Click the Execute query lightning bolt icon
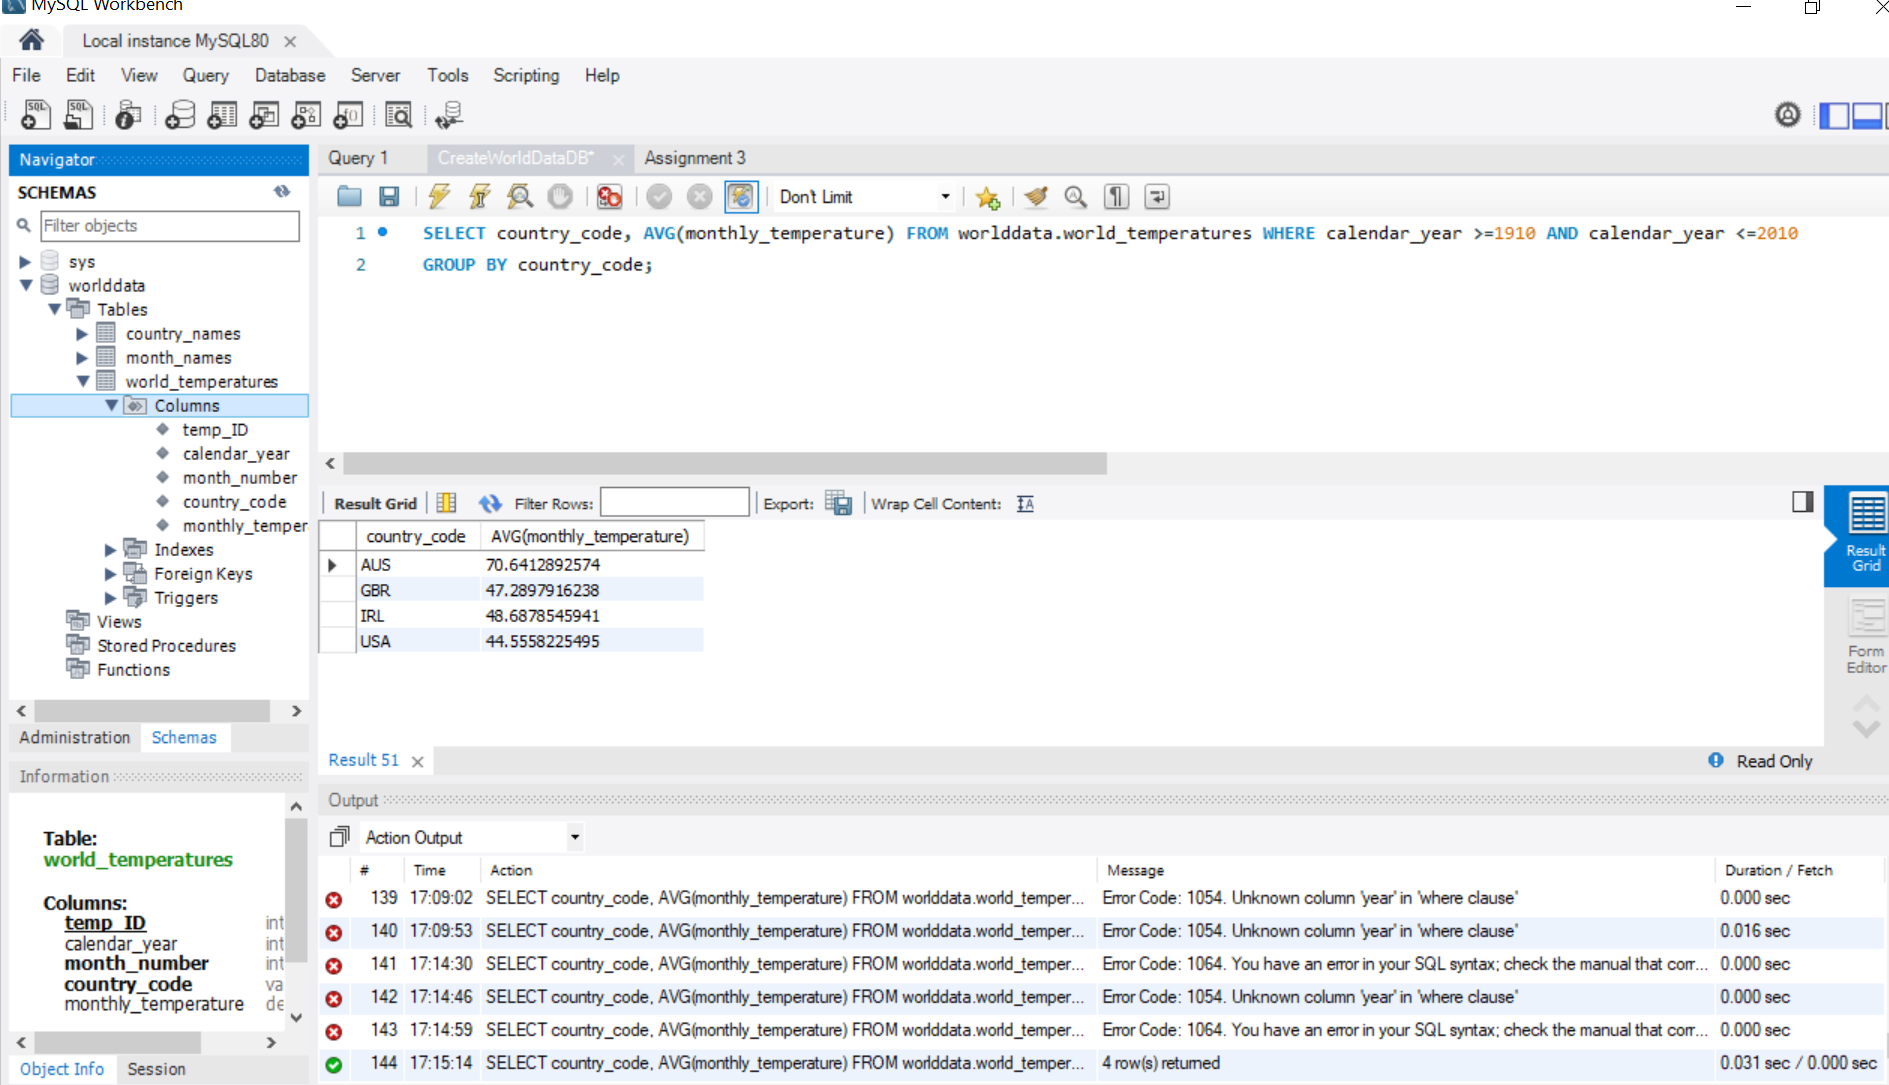This screenshot has height=1085, width=1889. 439,197
